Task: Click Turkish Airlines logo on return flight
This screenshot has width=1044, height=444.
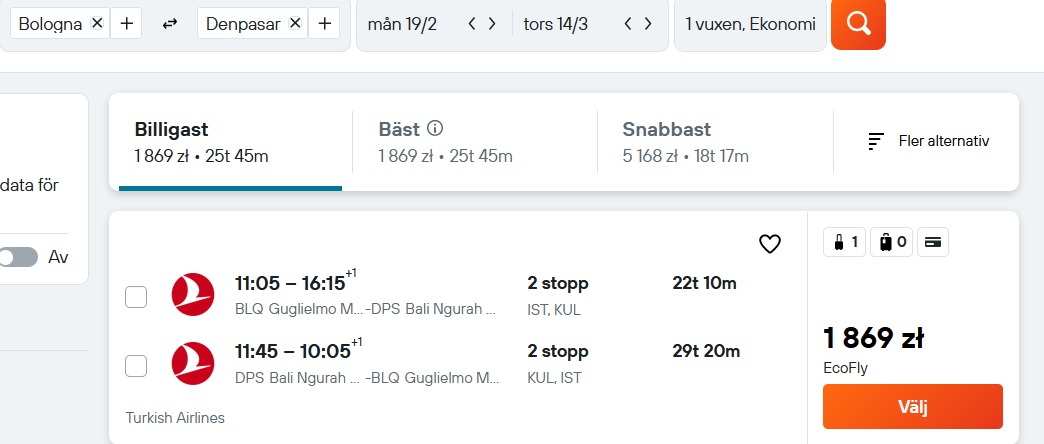Action: [x=193, y=363]
